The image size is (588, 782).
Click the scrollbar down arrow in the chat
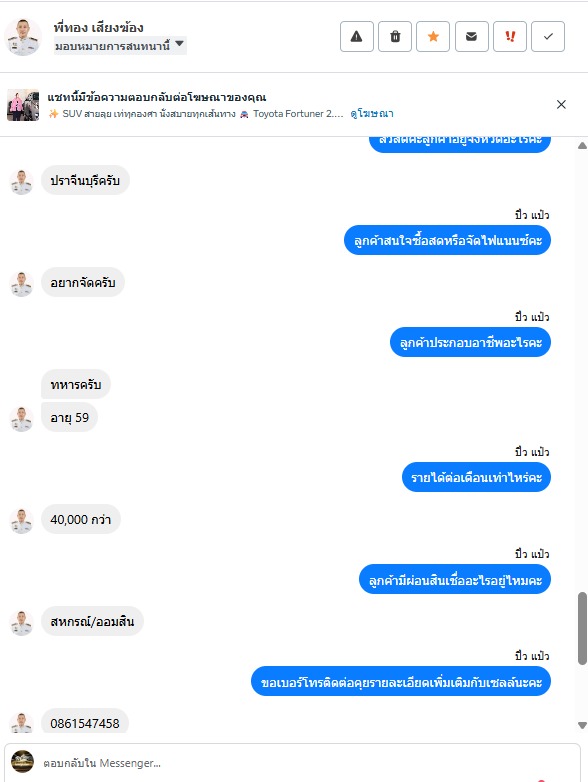coord(582,725)
